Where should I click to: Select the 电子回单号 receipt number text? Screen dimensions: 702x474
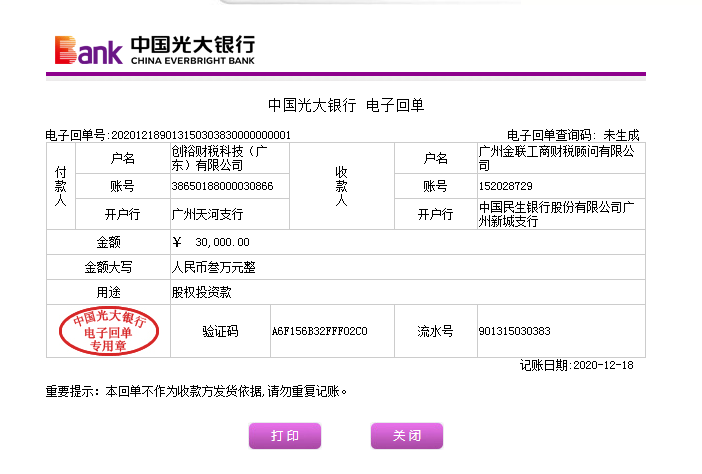click(x=168, y=135)
